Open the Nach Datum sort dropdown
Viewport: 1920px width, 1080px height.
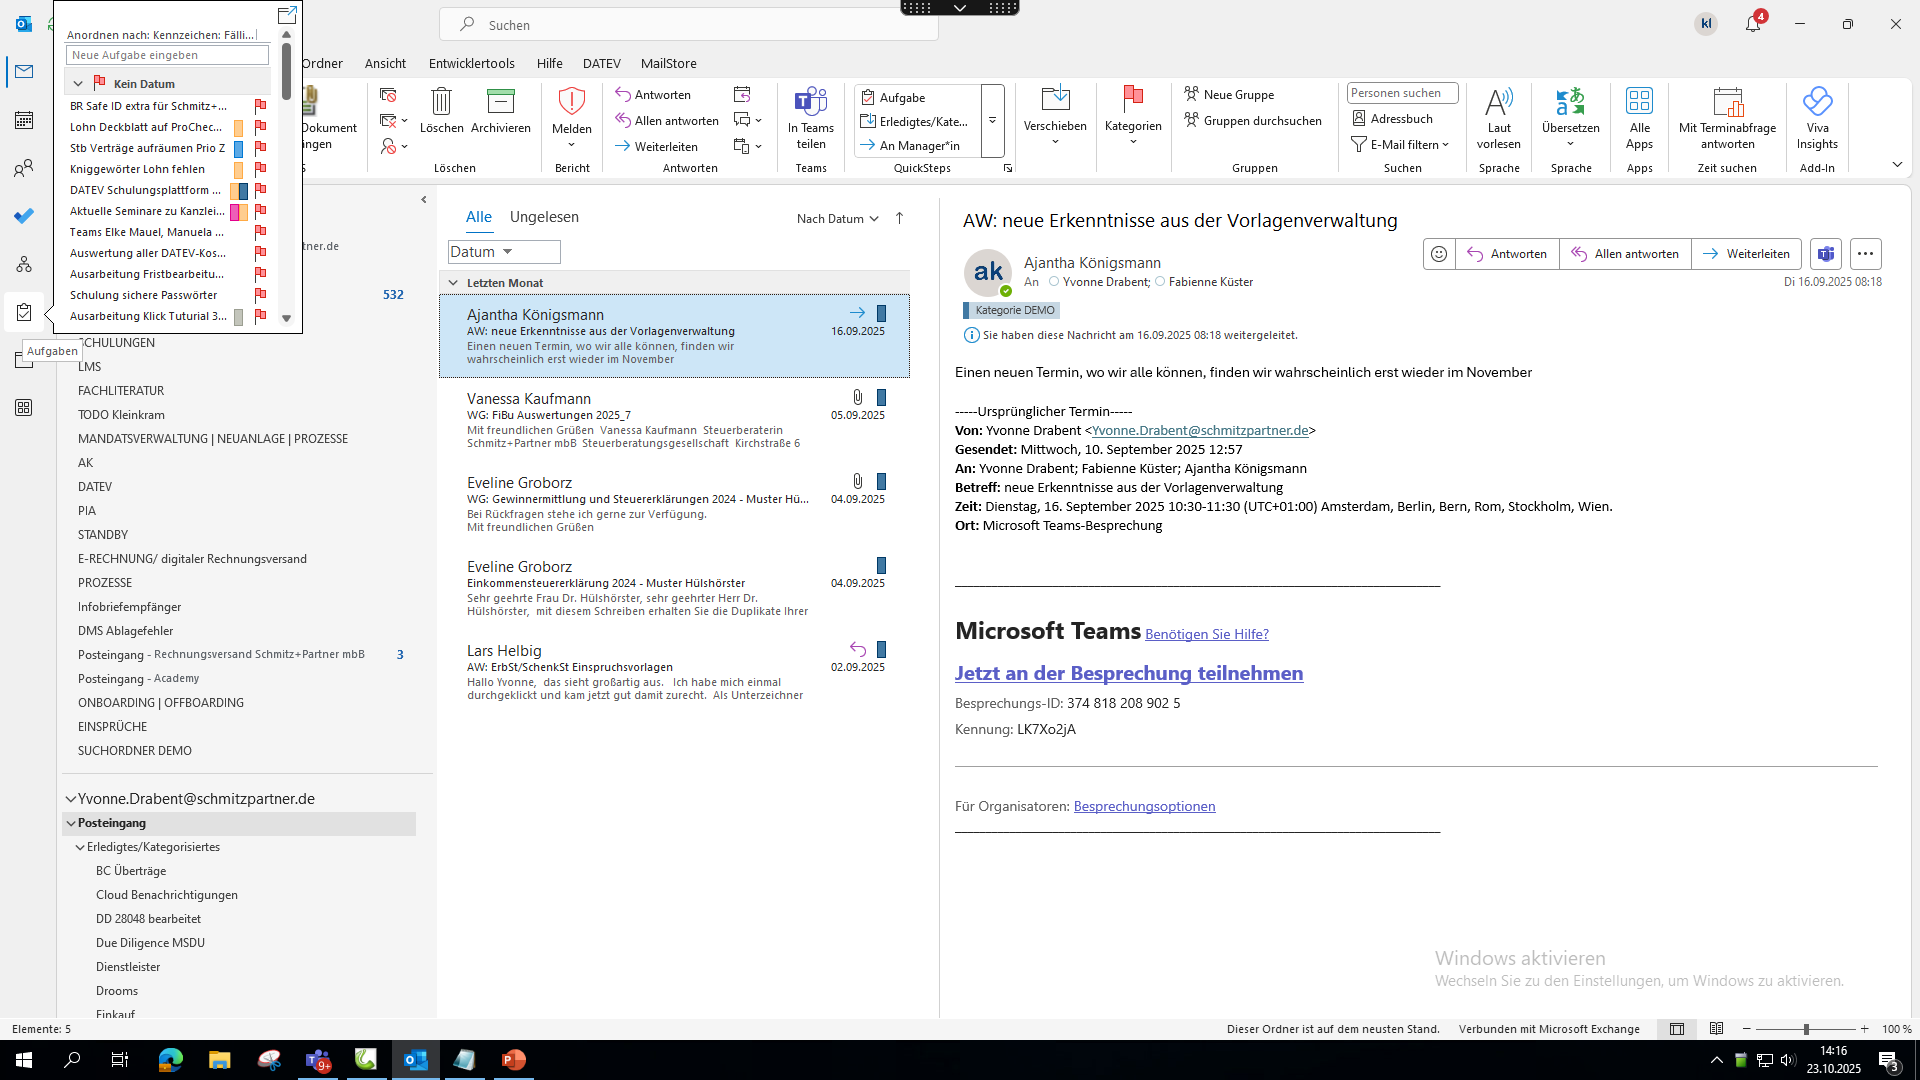point(837,219)
